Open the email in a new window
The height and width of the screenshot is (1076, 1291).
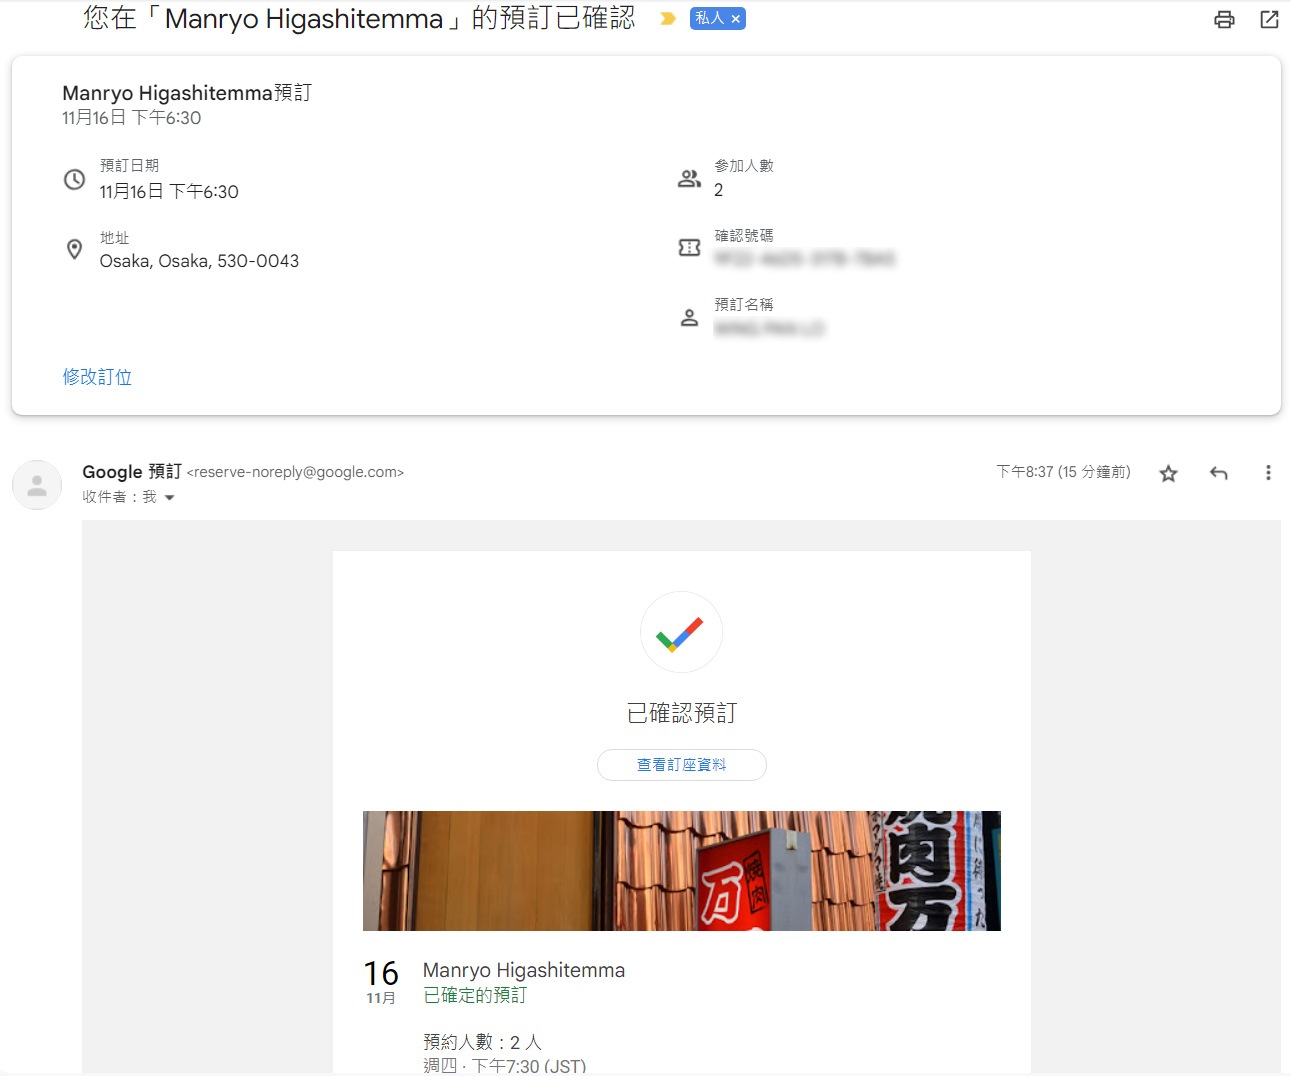point(1269,19)
